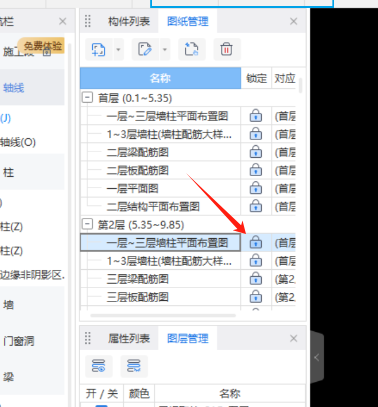Screen dimensions: 378x407
Task: Click the Split Drawing icon with pencil
Action: pos(145,50)
